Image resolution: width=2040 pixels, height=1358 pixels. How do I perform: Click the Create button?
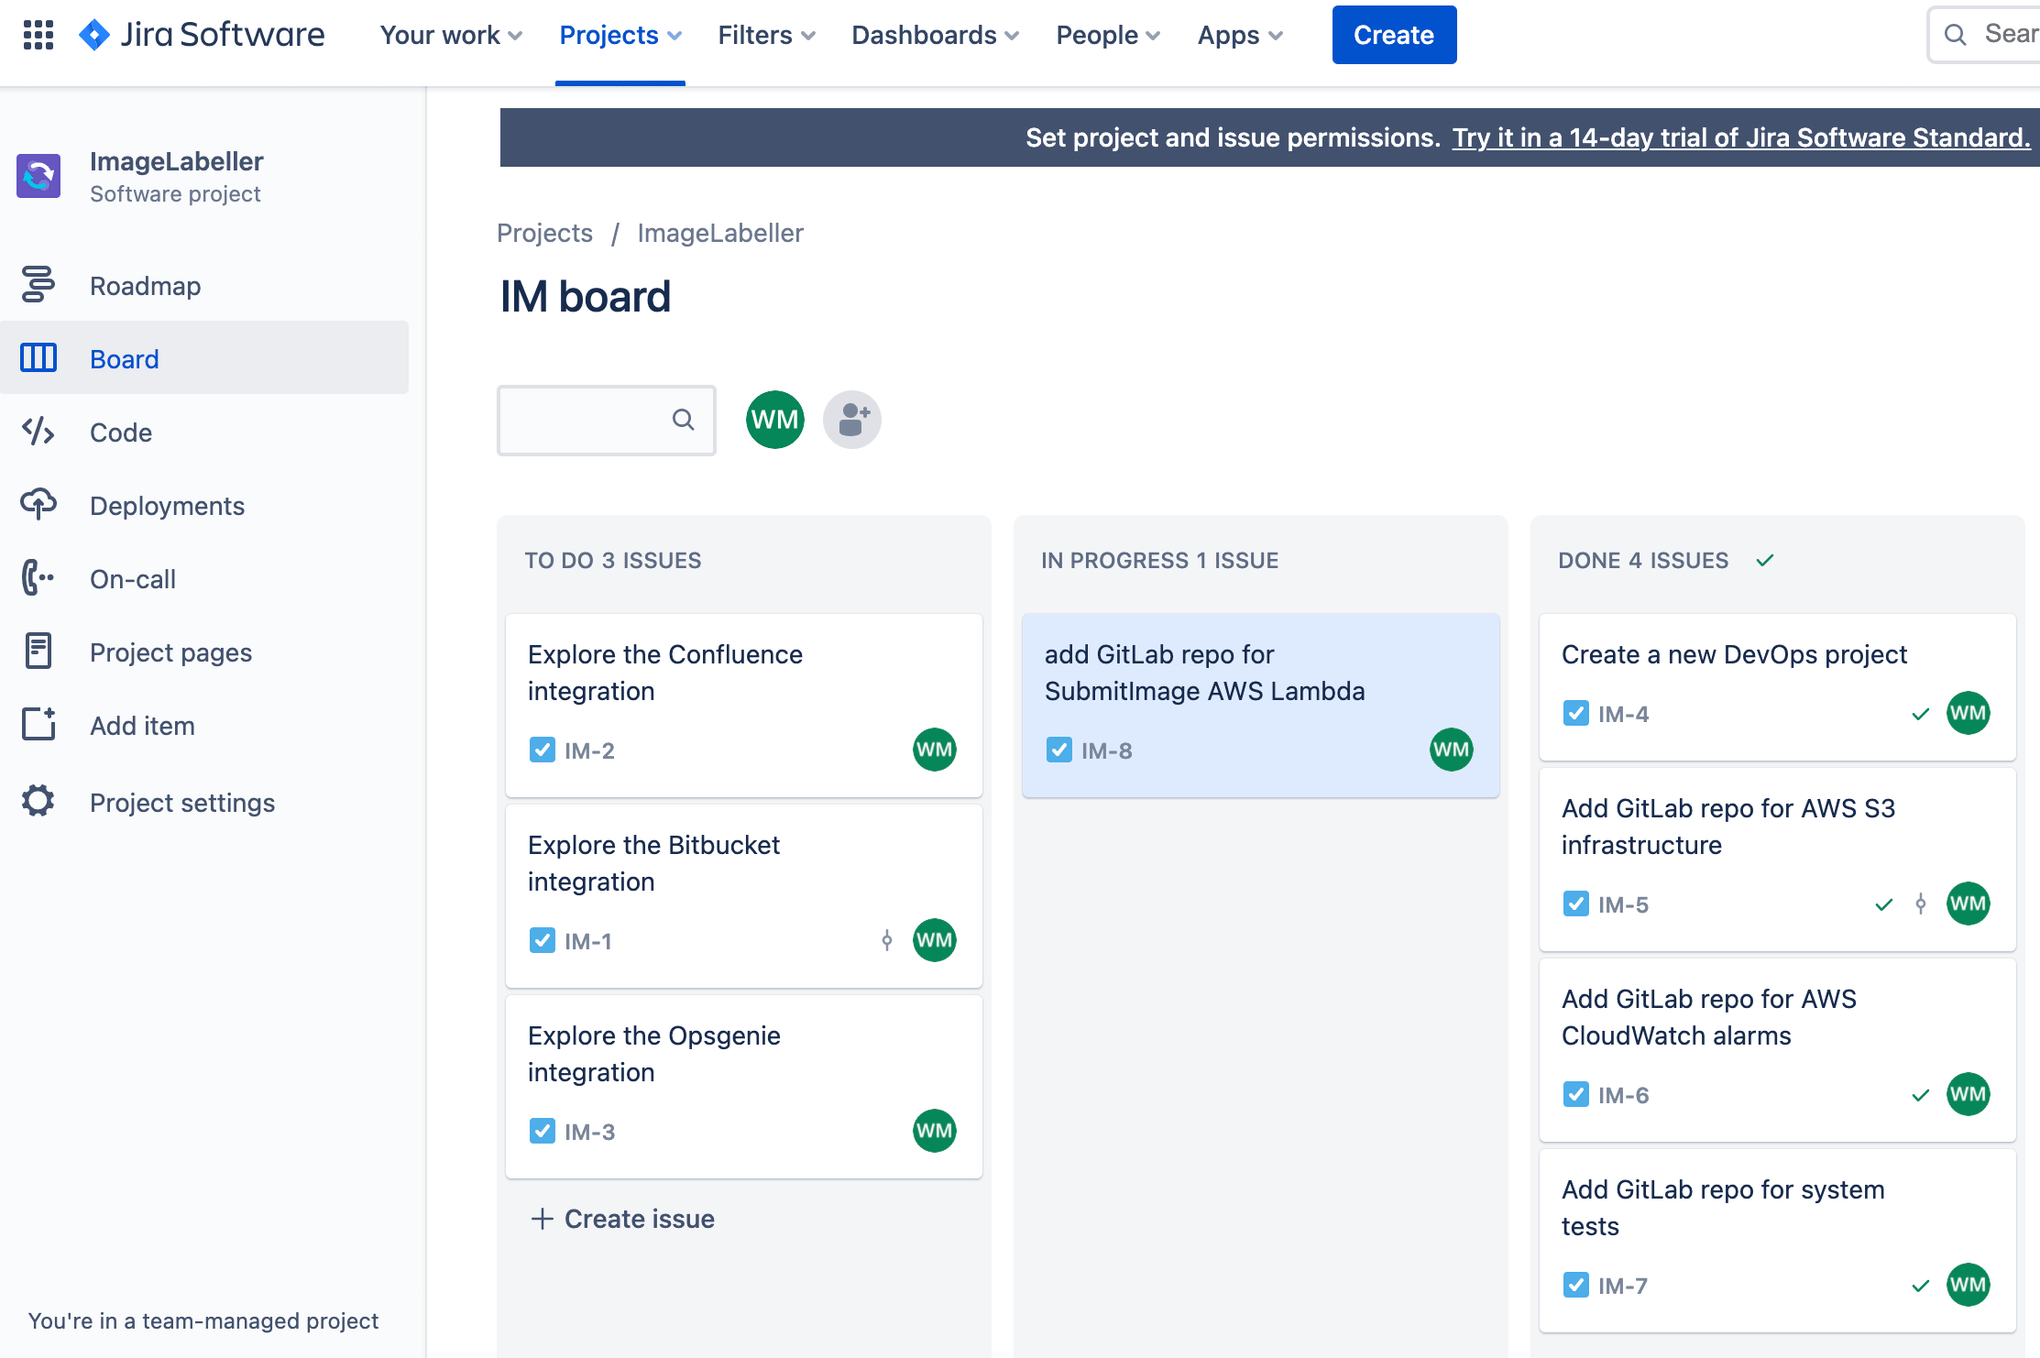coord(1393,35)
